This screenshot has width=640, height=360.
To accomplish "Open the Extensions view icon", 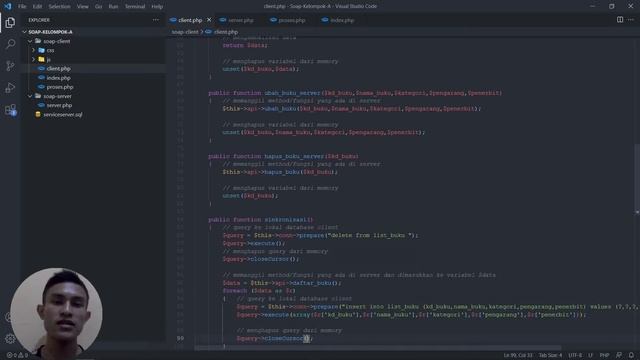I will [10, 109].
